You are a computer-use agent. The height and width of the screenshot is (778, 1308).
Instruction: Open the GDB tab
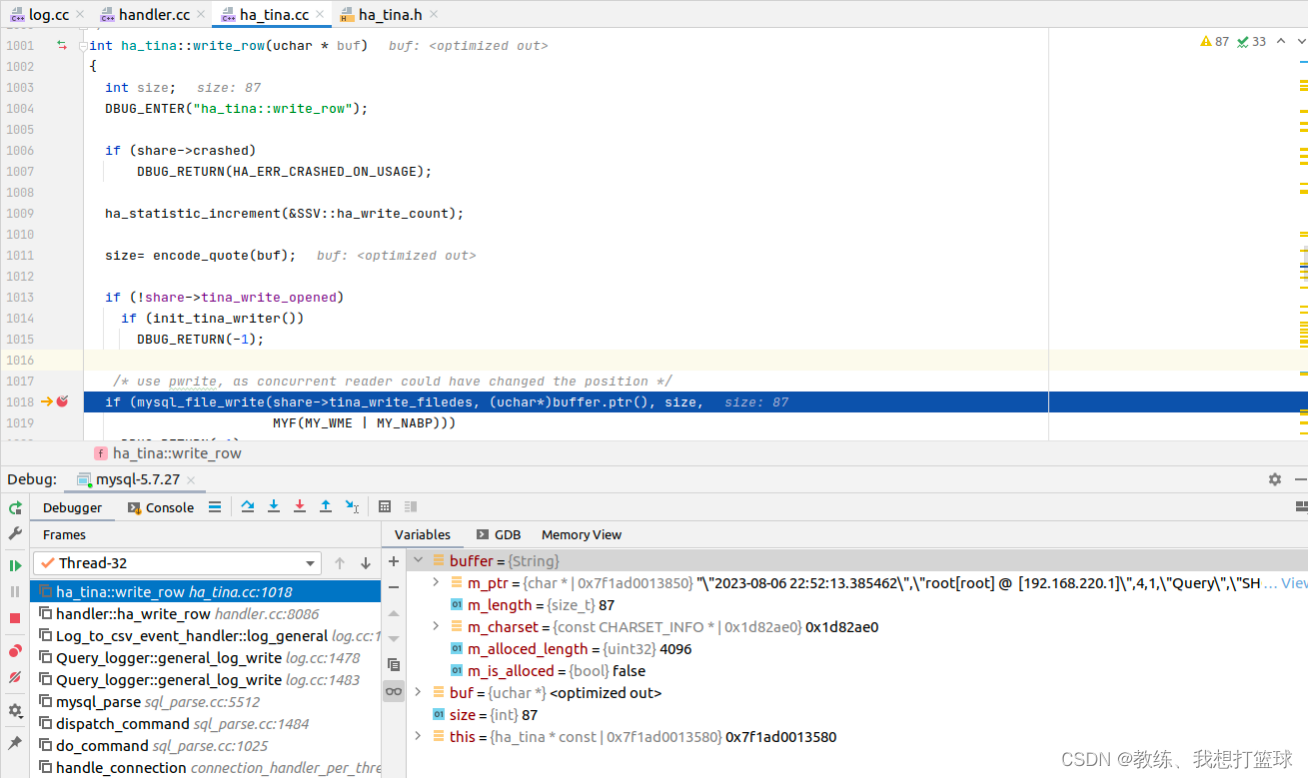pos(498,535)
